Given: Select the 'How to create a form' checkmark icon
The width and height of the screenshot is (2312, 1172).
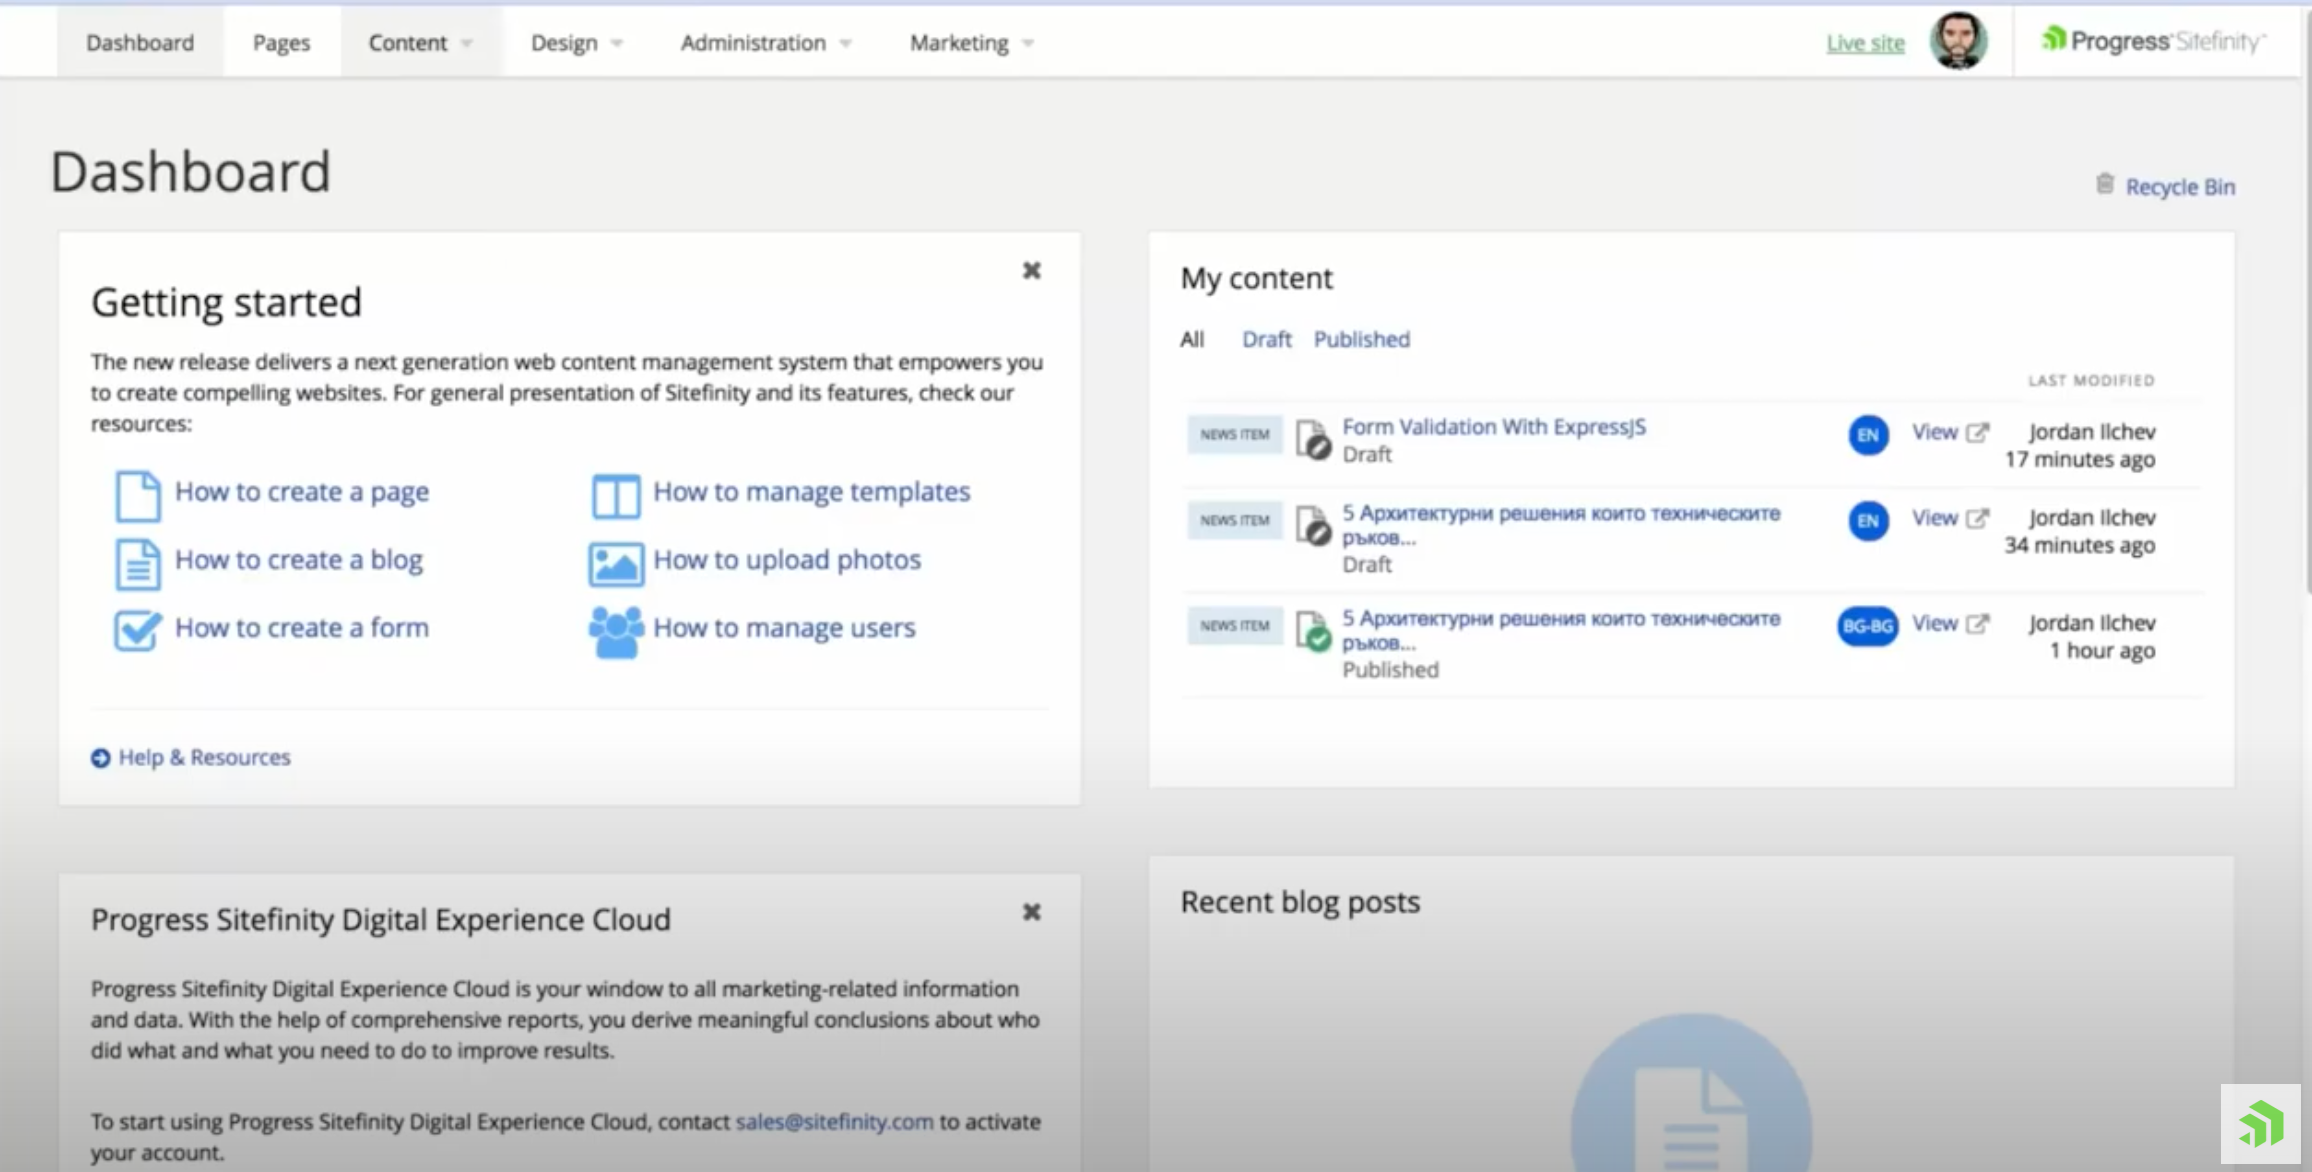Looking at the screenshot, I should click(136, 630).
